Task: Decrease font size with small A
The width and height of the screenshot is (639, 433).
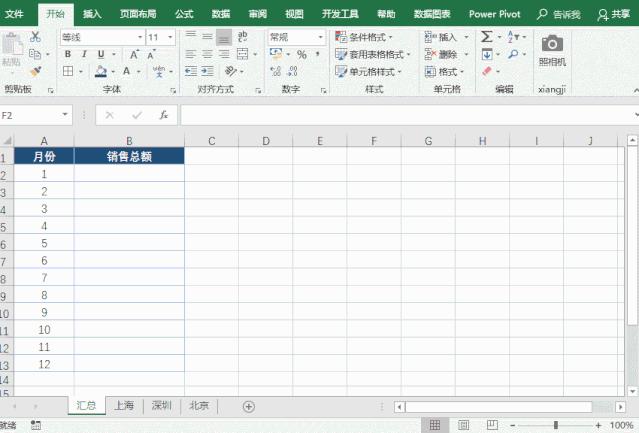Action: 152,55
